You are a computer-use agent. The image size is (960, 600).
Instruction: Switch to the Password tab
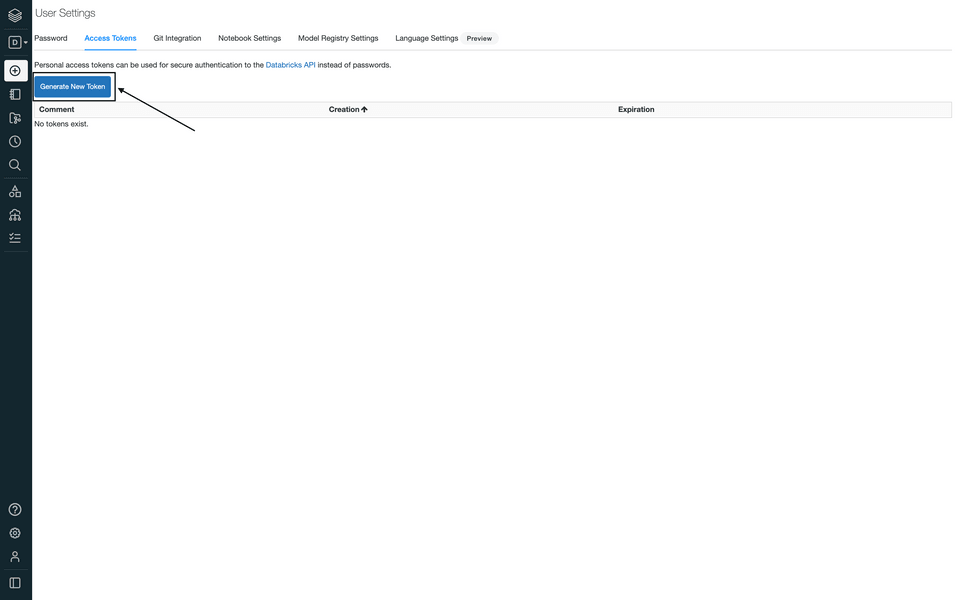click(51, 38)
